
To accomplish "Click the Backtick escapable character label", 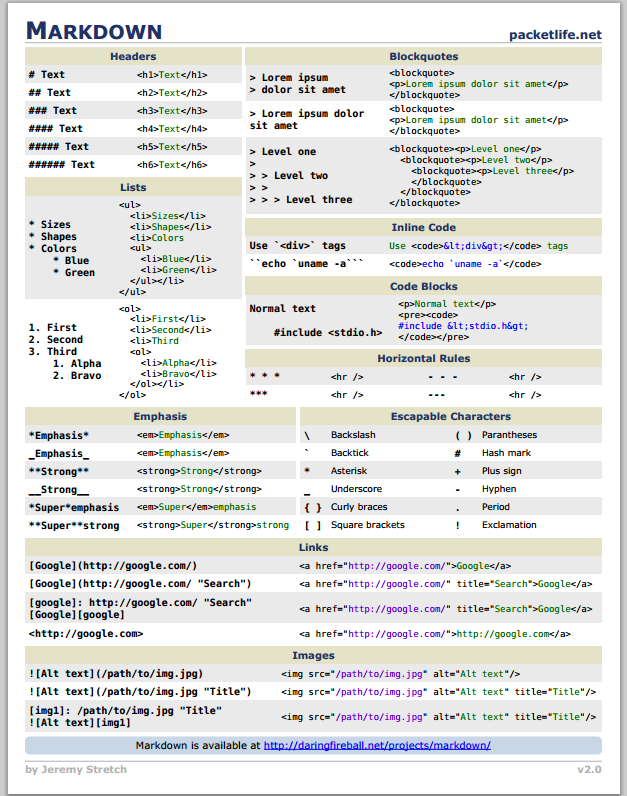I will [350, 452].
